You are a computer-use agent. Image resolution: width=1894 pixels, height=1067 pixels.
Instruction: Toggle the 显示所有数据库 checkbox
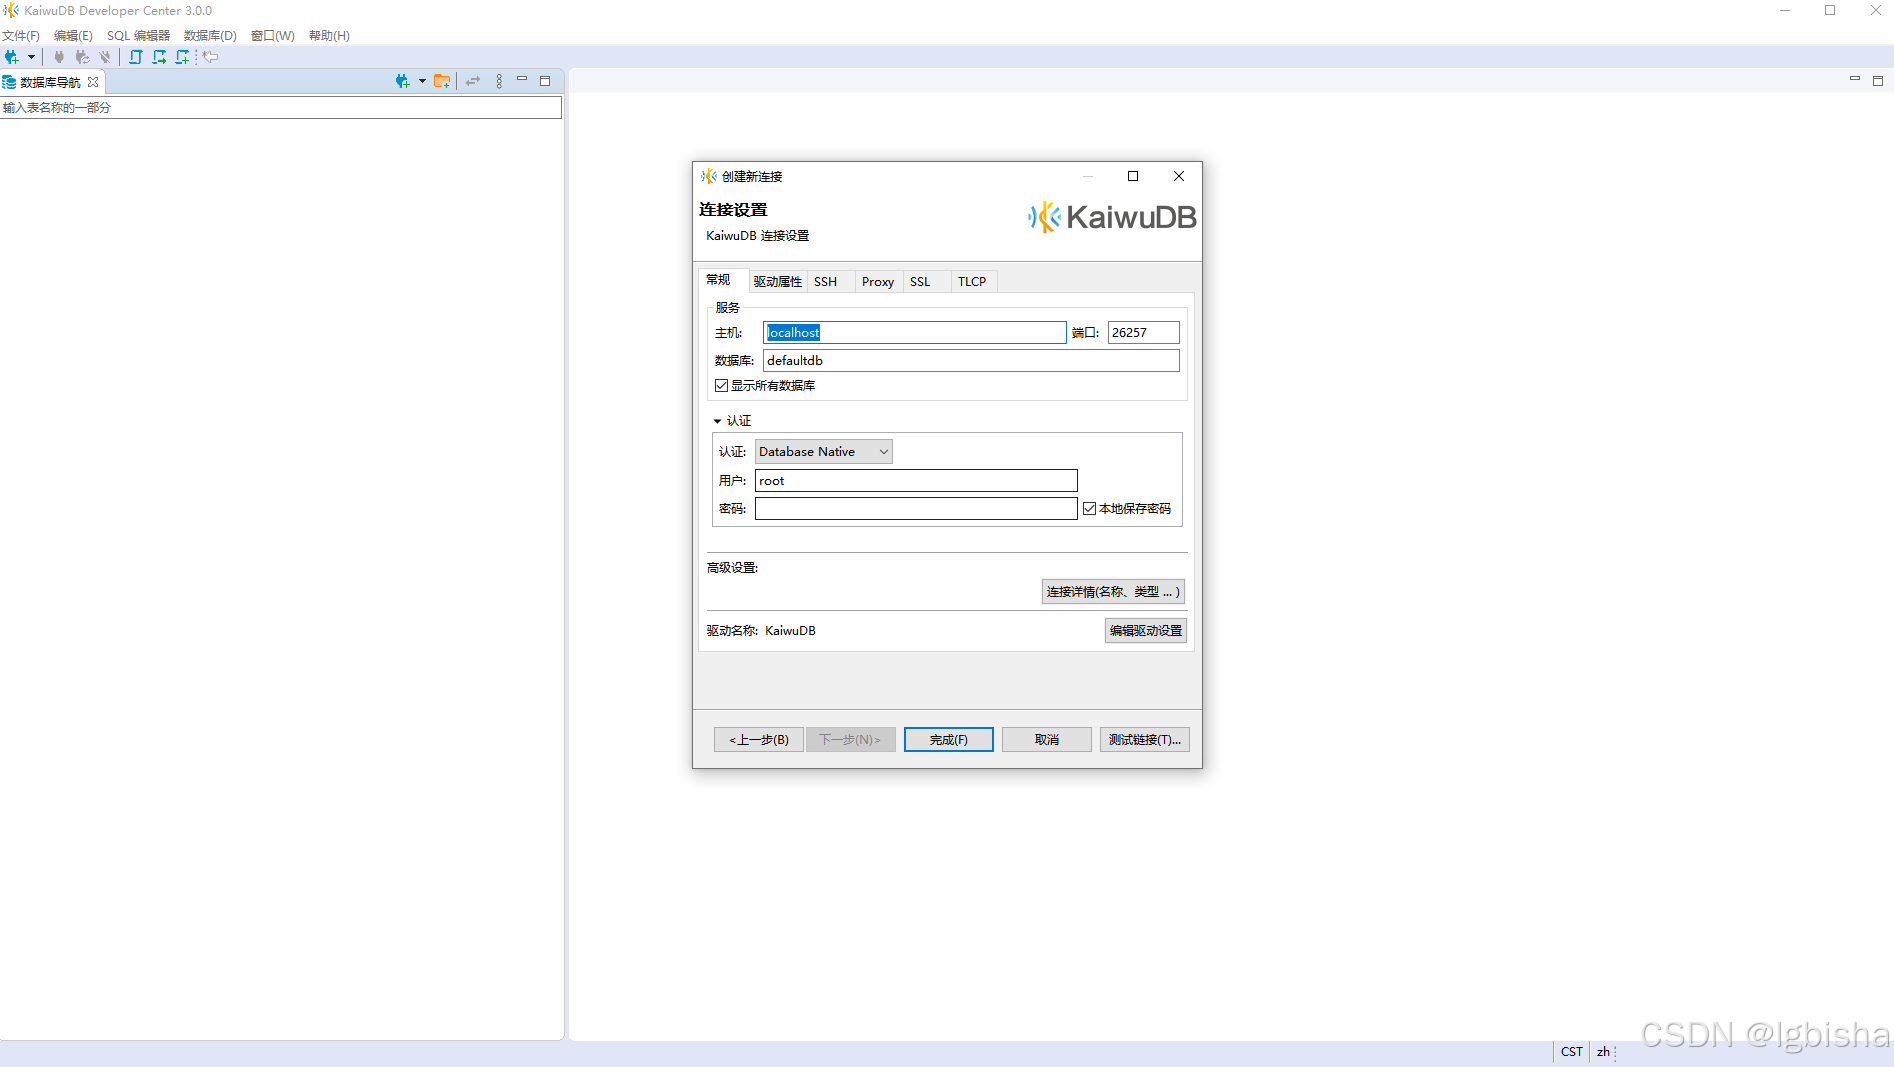721,386
